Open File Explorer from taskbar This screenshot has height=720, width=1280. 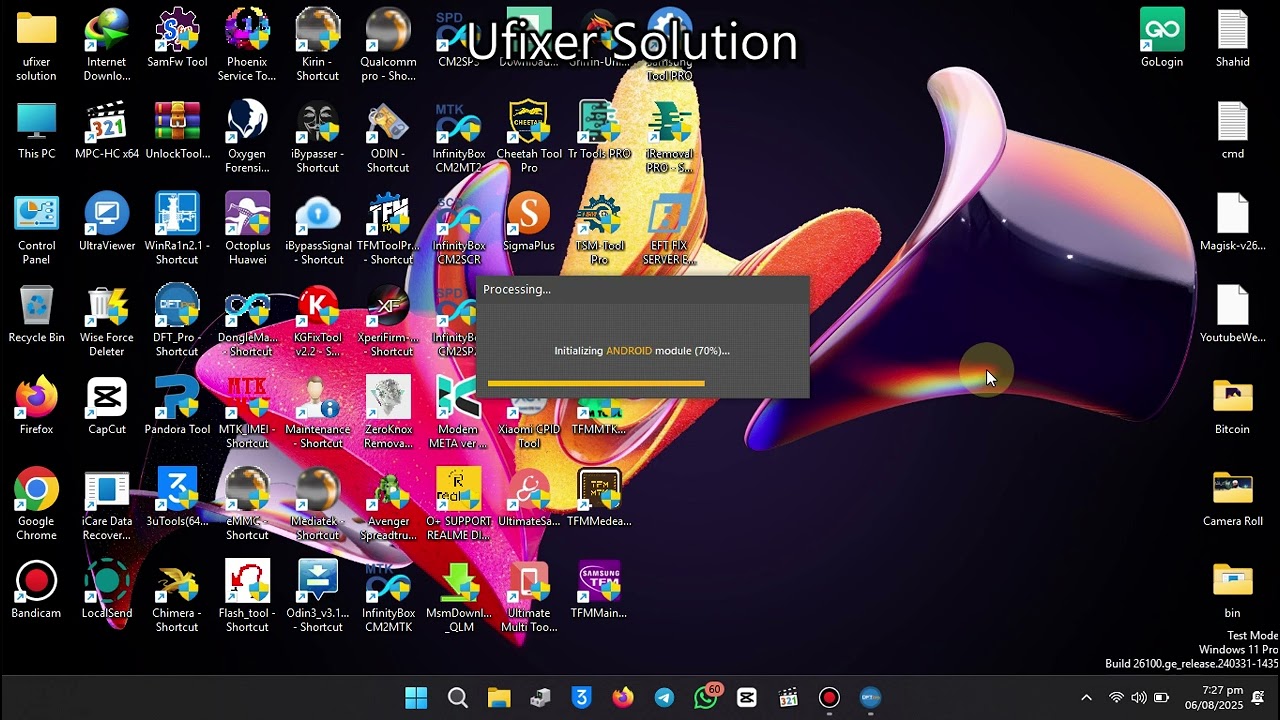tap(499, 698)
